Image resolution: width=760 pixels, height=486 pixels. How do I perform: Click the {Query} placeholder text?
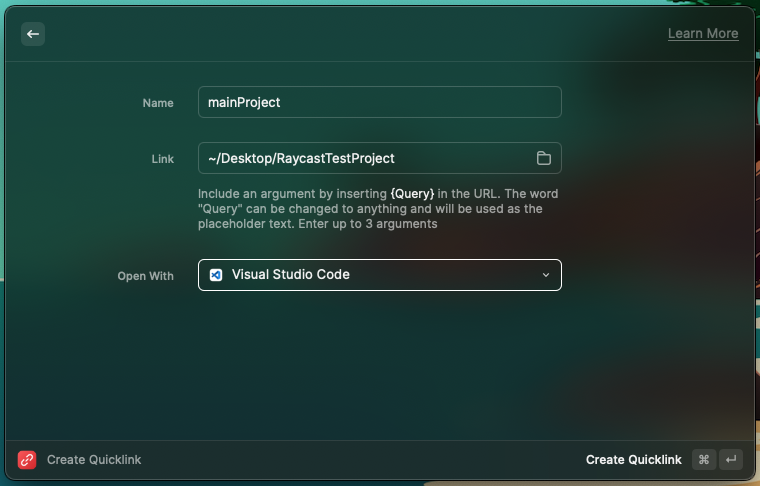pyautogui.click(x=412, y=194)
